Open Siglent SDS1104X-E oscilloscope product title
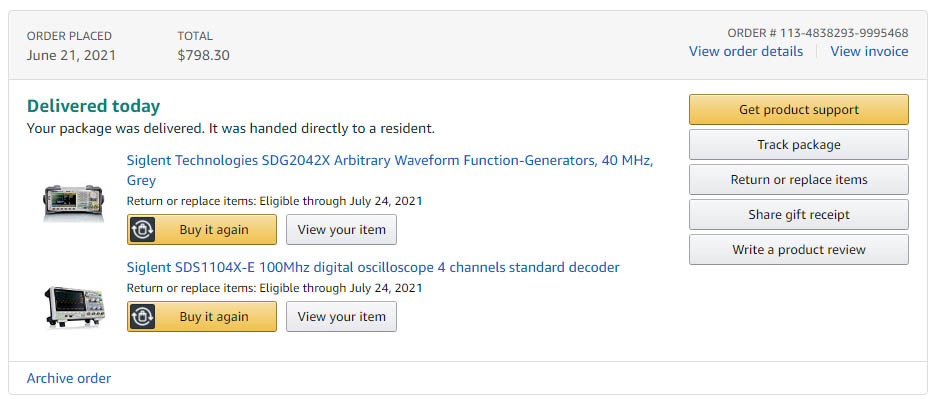The width and height of the screenshot is (941, 399). tap(373, 267)
